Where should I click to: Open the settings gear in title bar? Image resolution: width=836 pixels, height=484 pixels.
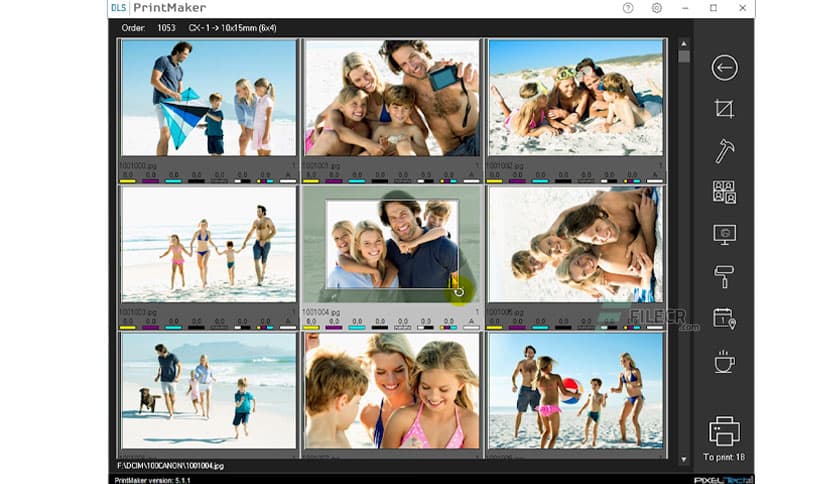657,8
